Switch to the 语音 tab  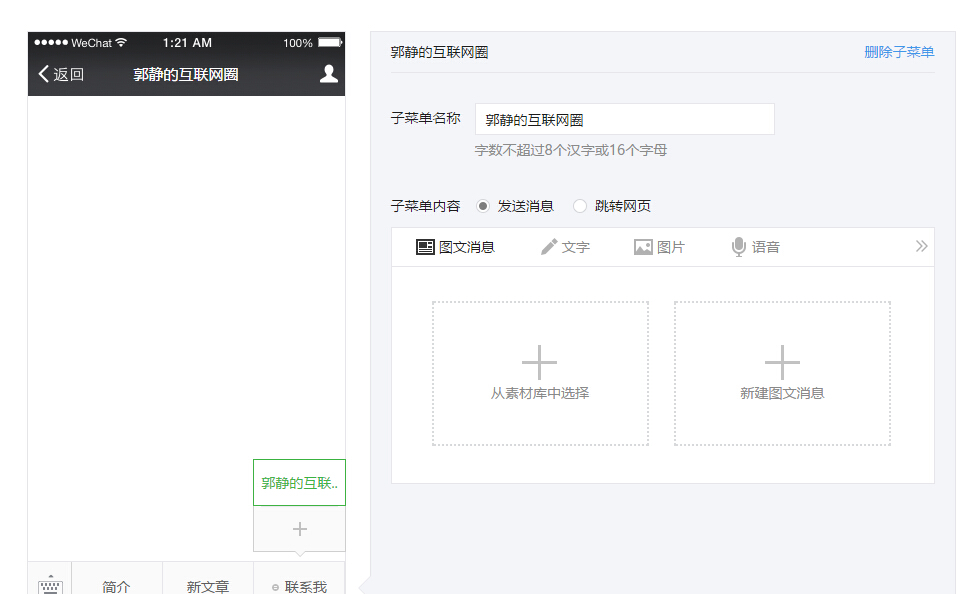[x=755, y=247]
